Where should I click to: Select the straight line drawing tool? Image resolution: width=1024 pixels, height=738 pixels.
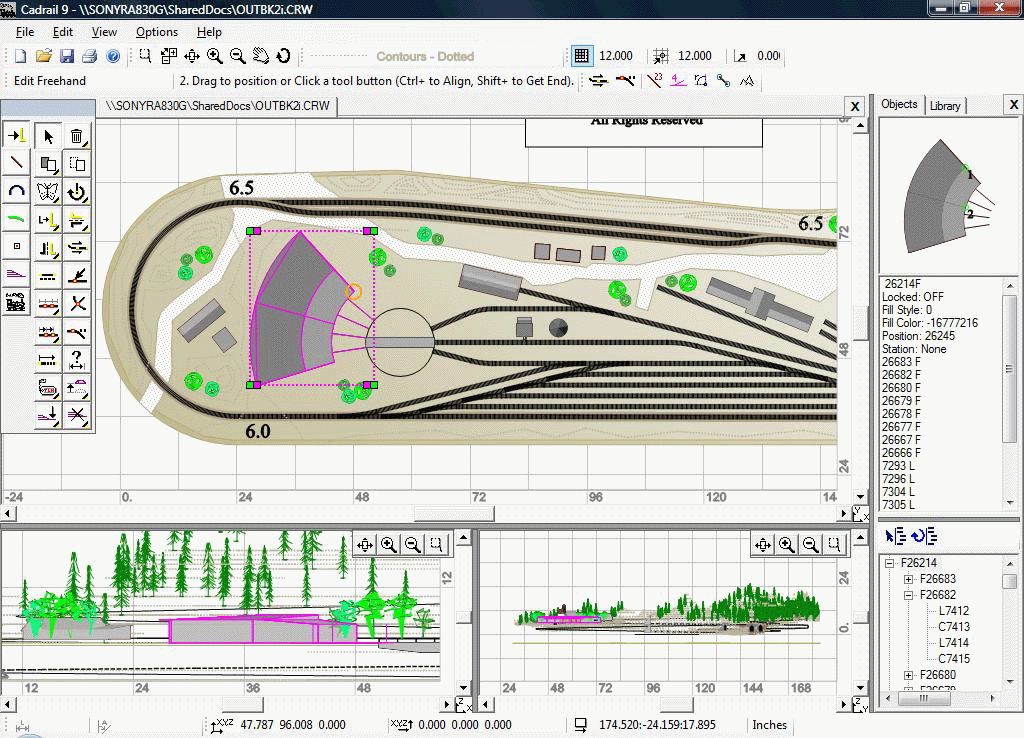pos(17,163)
